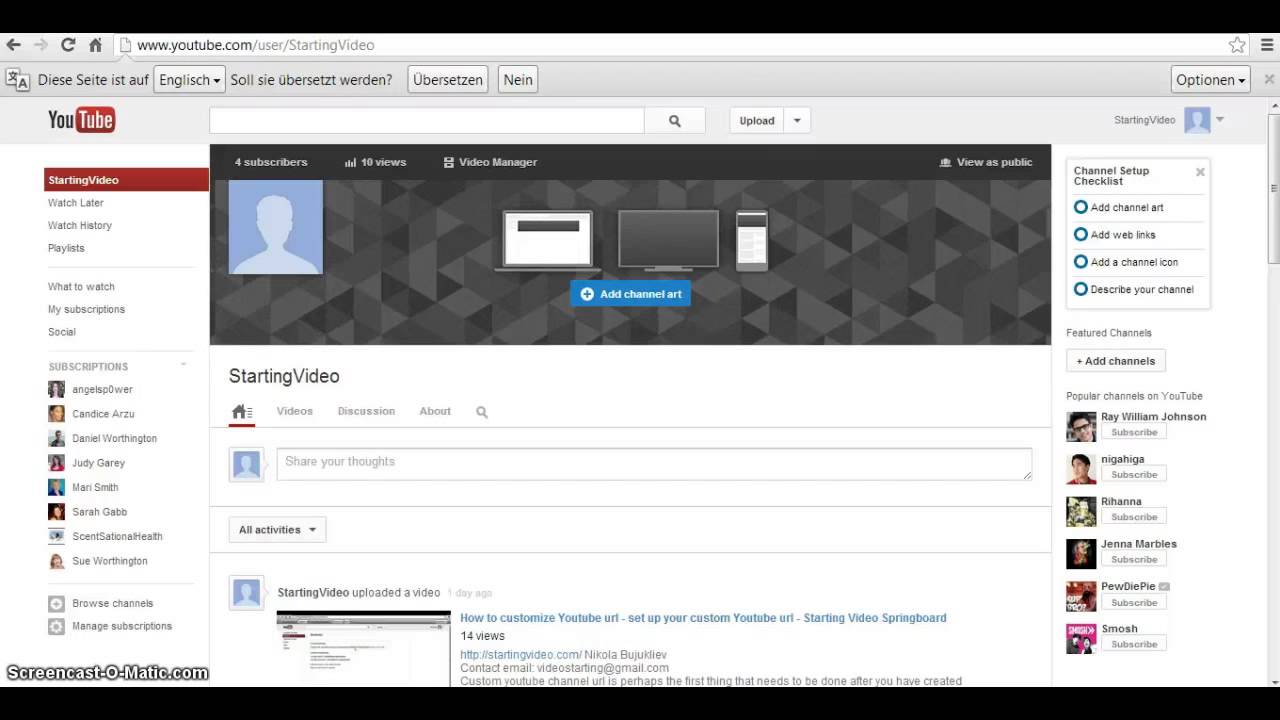Open the All activities dropdown
The height and width of the screenshot is (720, 1280).
(x=277, y=529)
